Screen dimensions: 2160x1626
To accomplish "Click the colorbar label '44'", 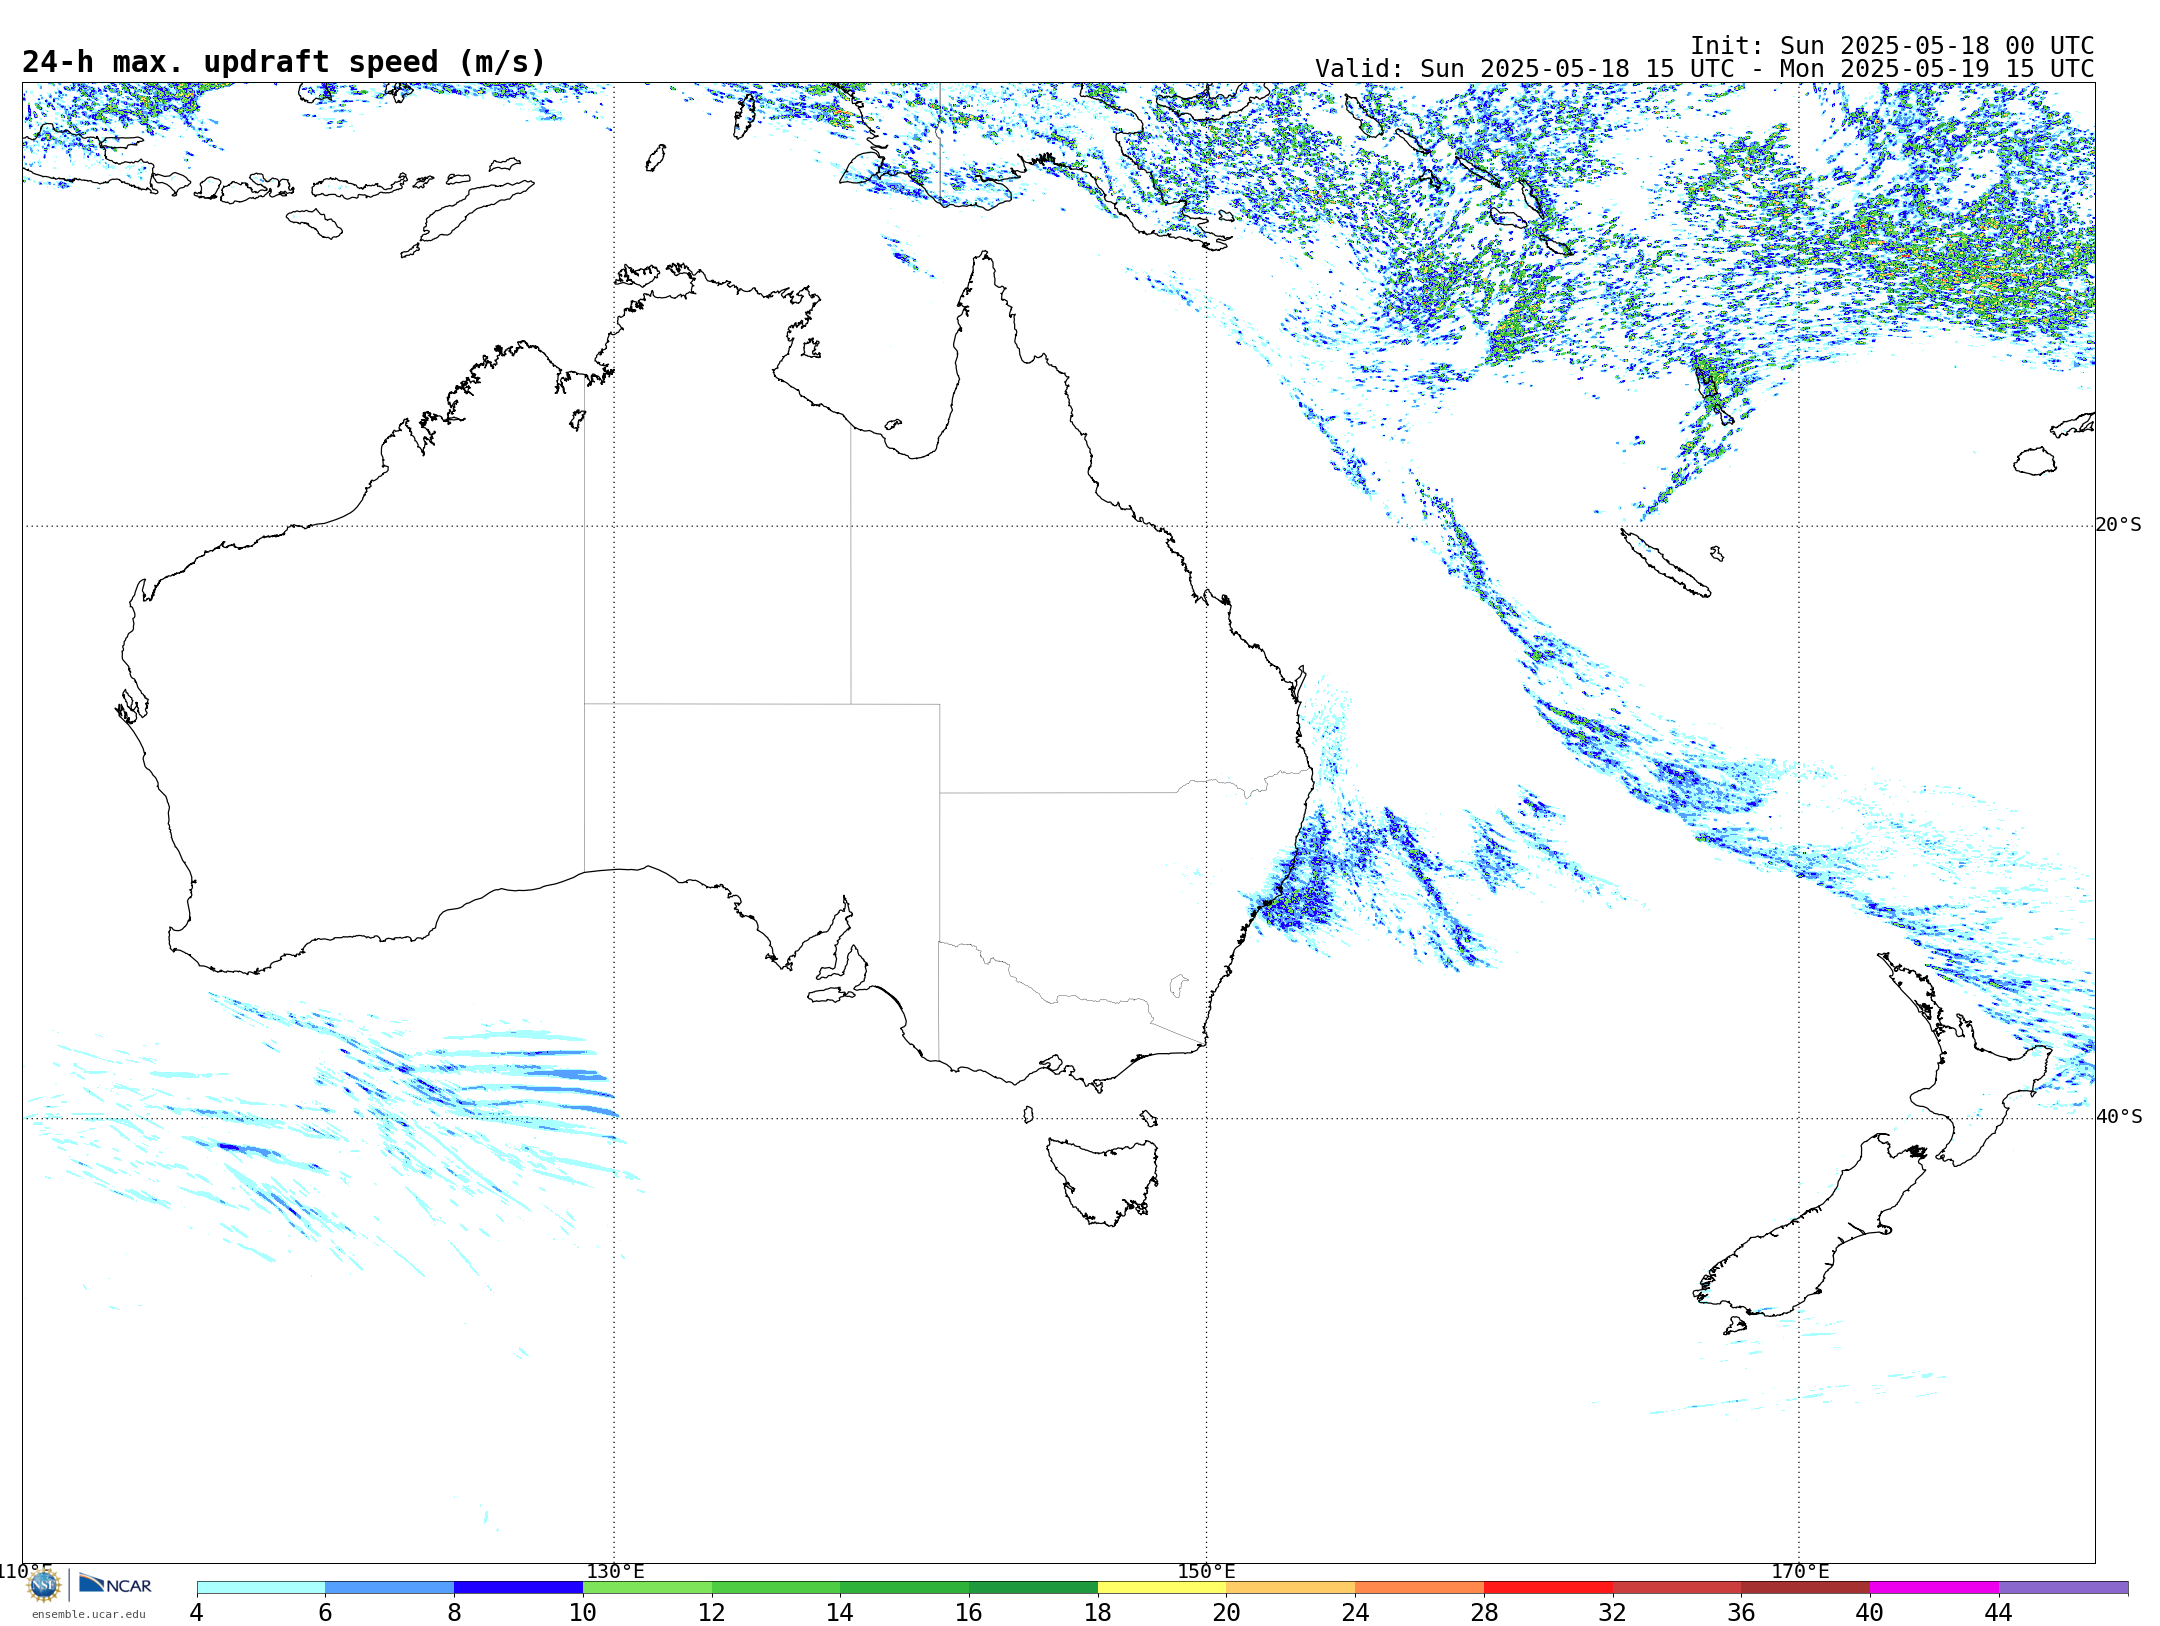I will (x=1999, y=1612).
